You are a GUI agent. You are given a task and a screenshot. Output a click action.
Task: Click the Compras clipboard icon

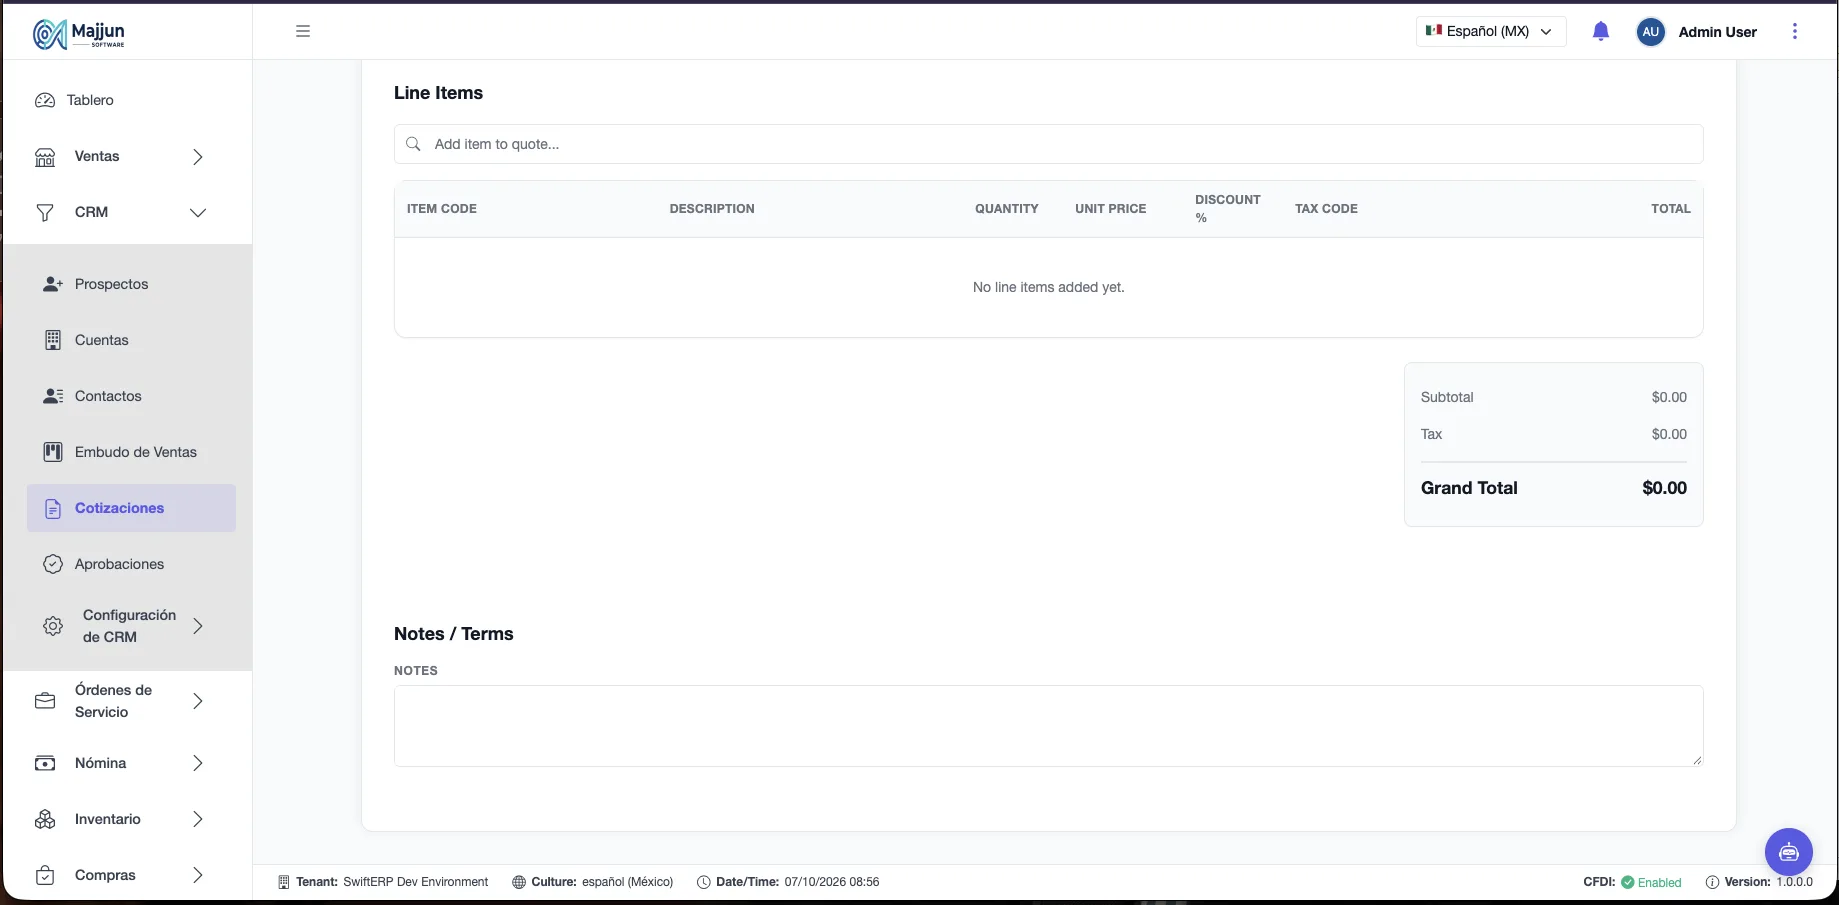(x=45, y=875)
